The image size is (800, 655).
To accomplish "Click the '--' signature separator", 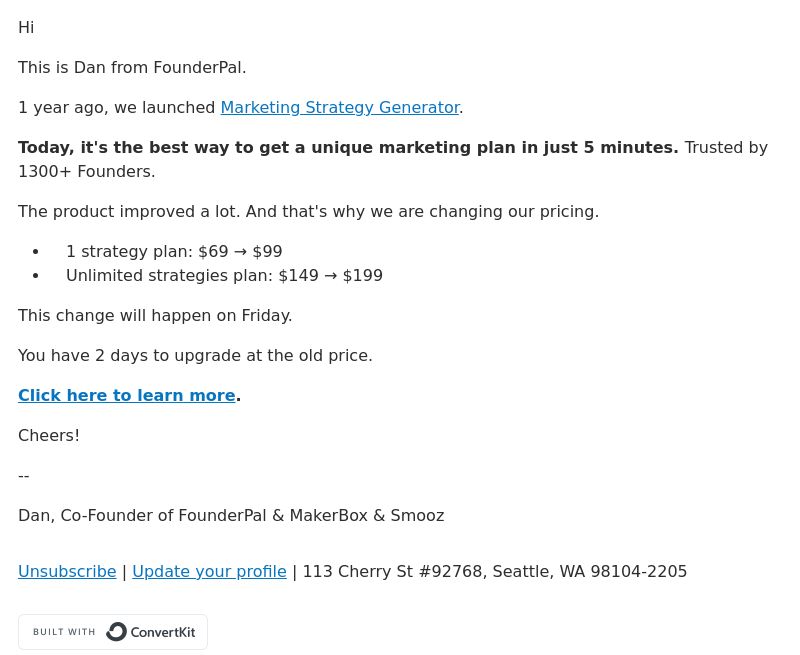I will tap(23, 475).
